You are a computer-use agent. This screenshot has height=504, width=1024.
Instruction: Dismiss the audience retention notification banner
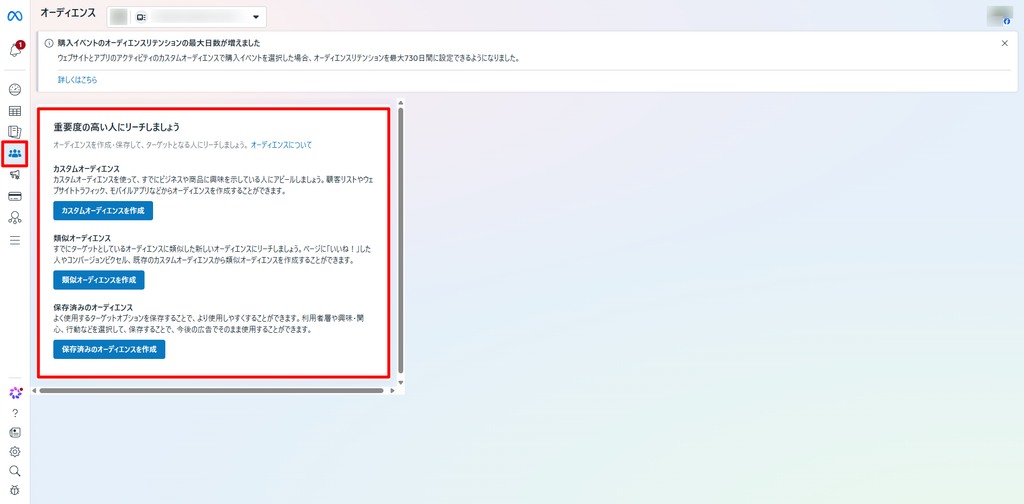coord(1004,43)
